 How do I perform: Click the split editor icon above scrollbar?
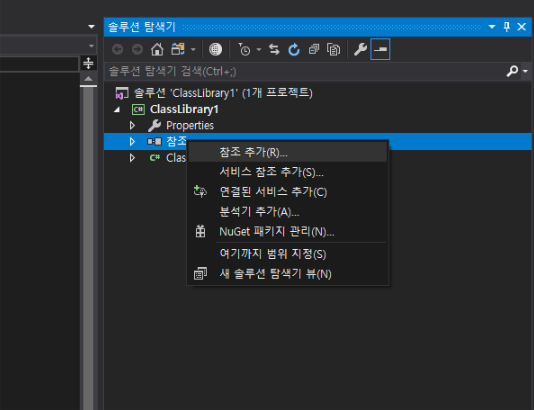89,63
